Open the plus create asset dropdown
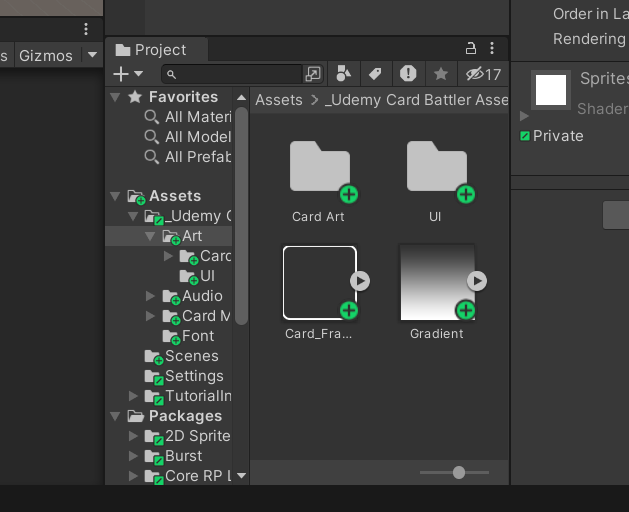The image size is (629, 512). pyautogui.click(x=128, y=74)
